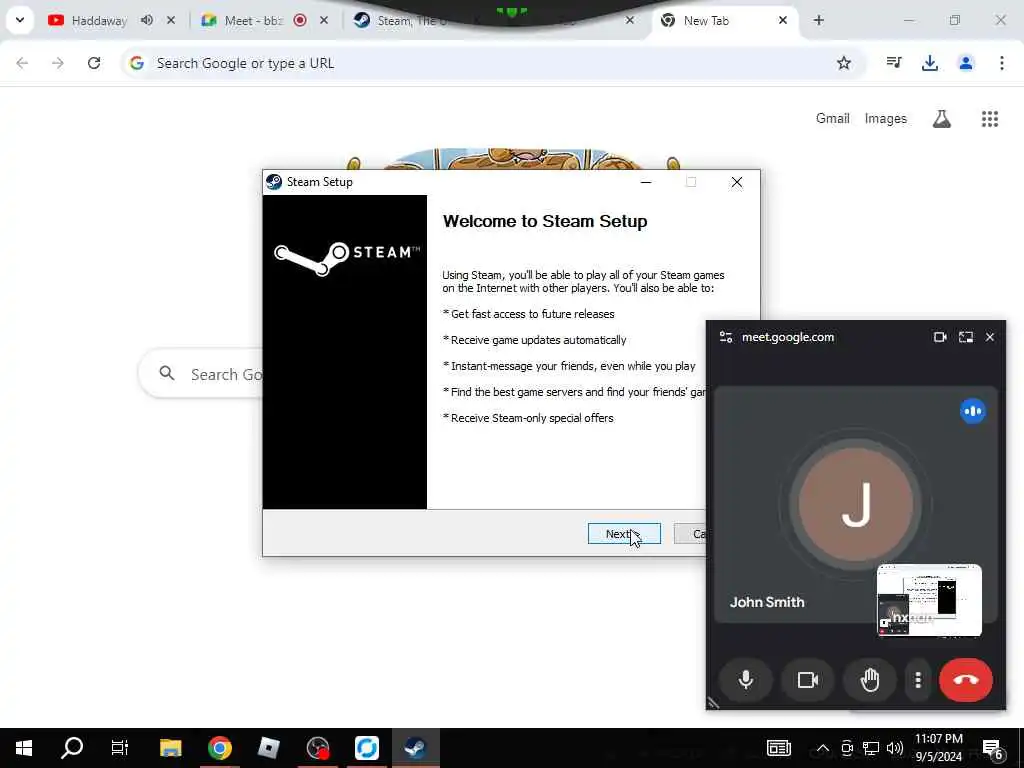Screen dimensions: 1024x768
Task: Leave the Meet call
Action: (966, 680)
